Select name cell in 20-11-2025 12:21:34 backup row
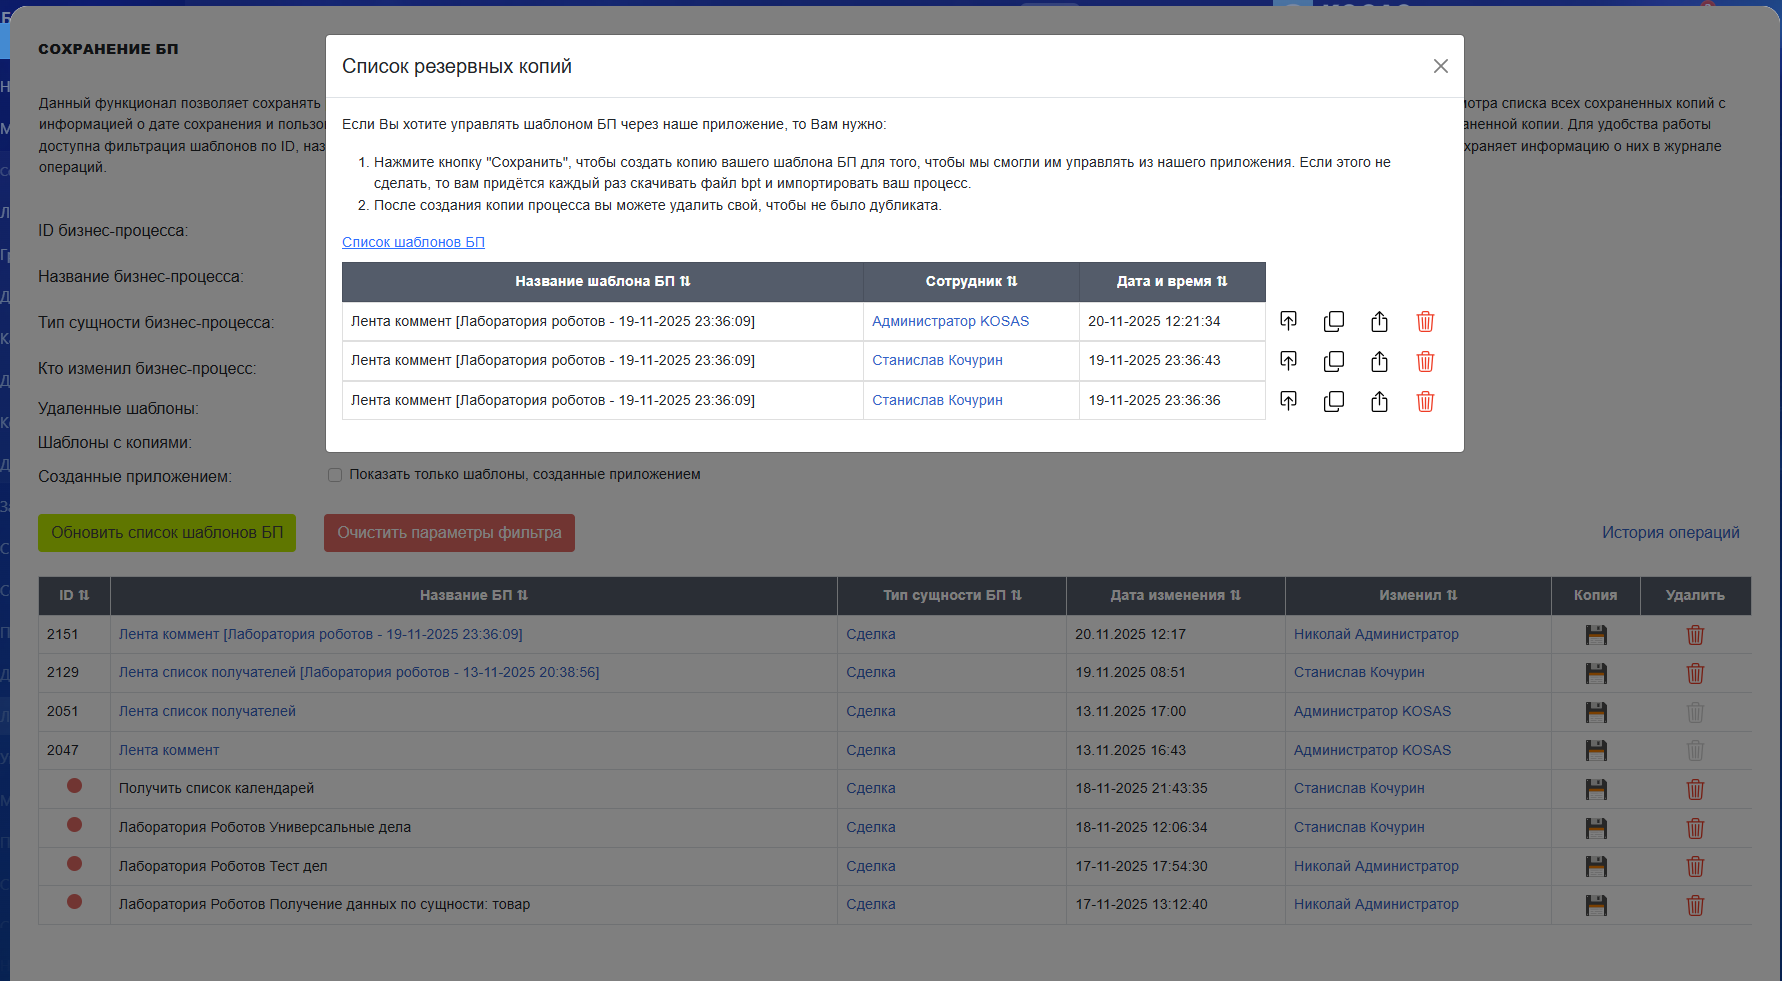The image size is (1782, 981). pos(603,321)
